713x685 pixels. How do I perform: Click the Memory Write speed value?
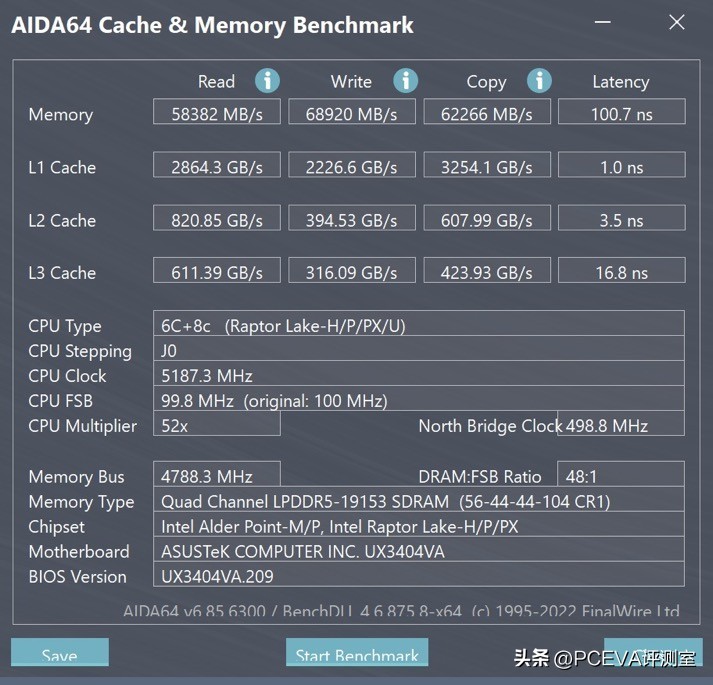pyautogui.click(x=352, y=114)
